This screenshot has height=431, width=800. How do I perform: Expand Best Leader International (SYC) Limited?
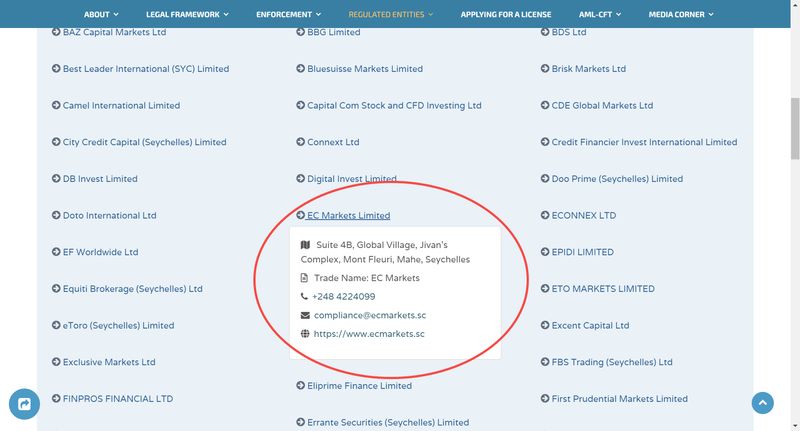click(146, 68)
